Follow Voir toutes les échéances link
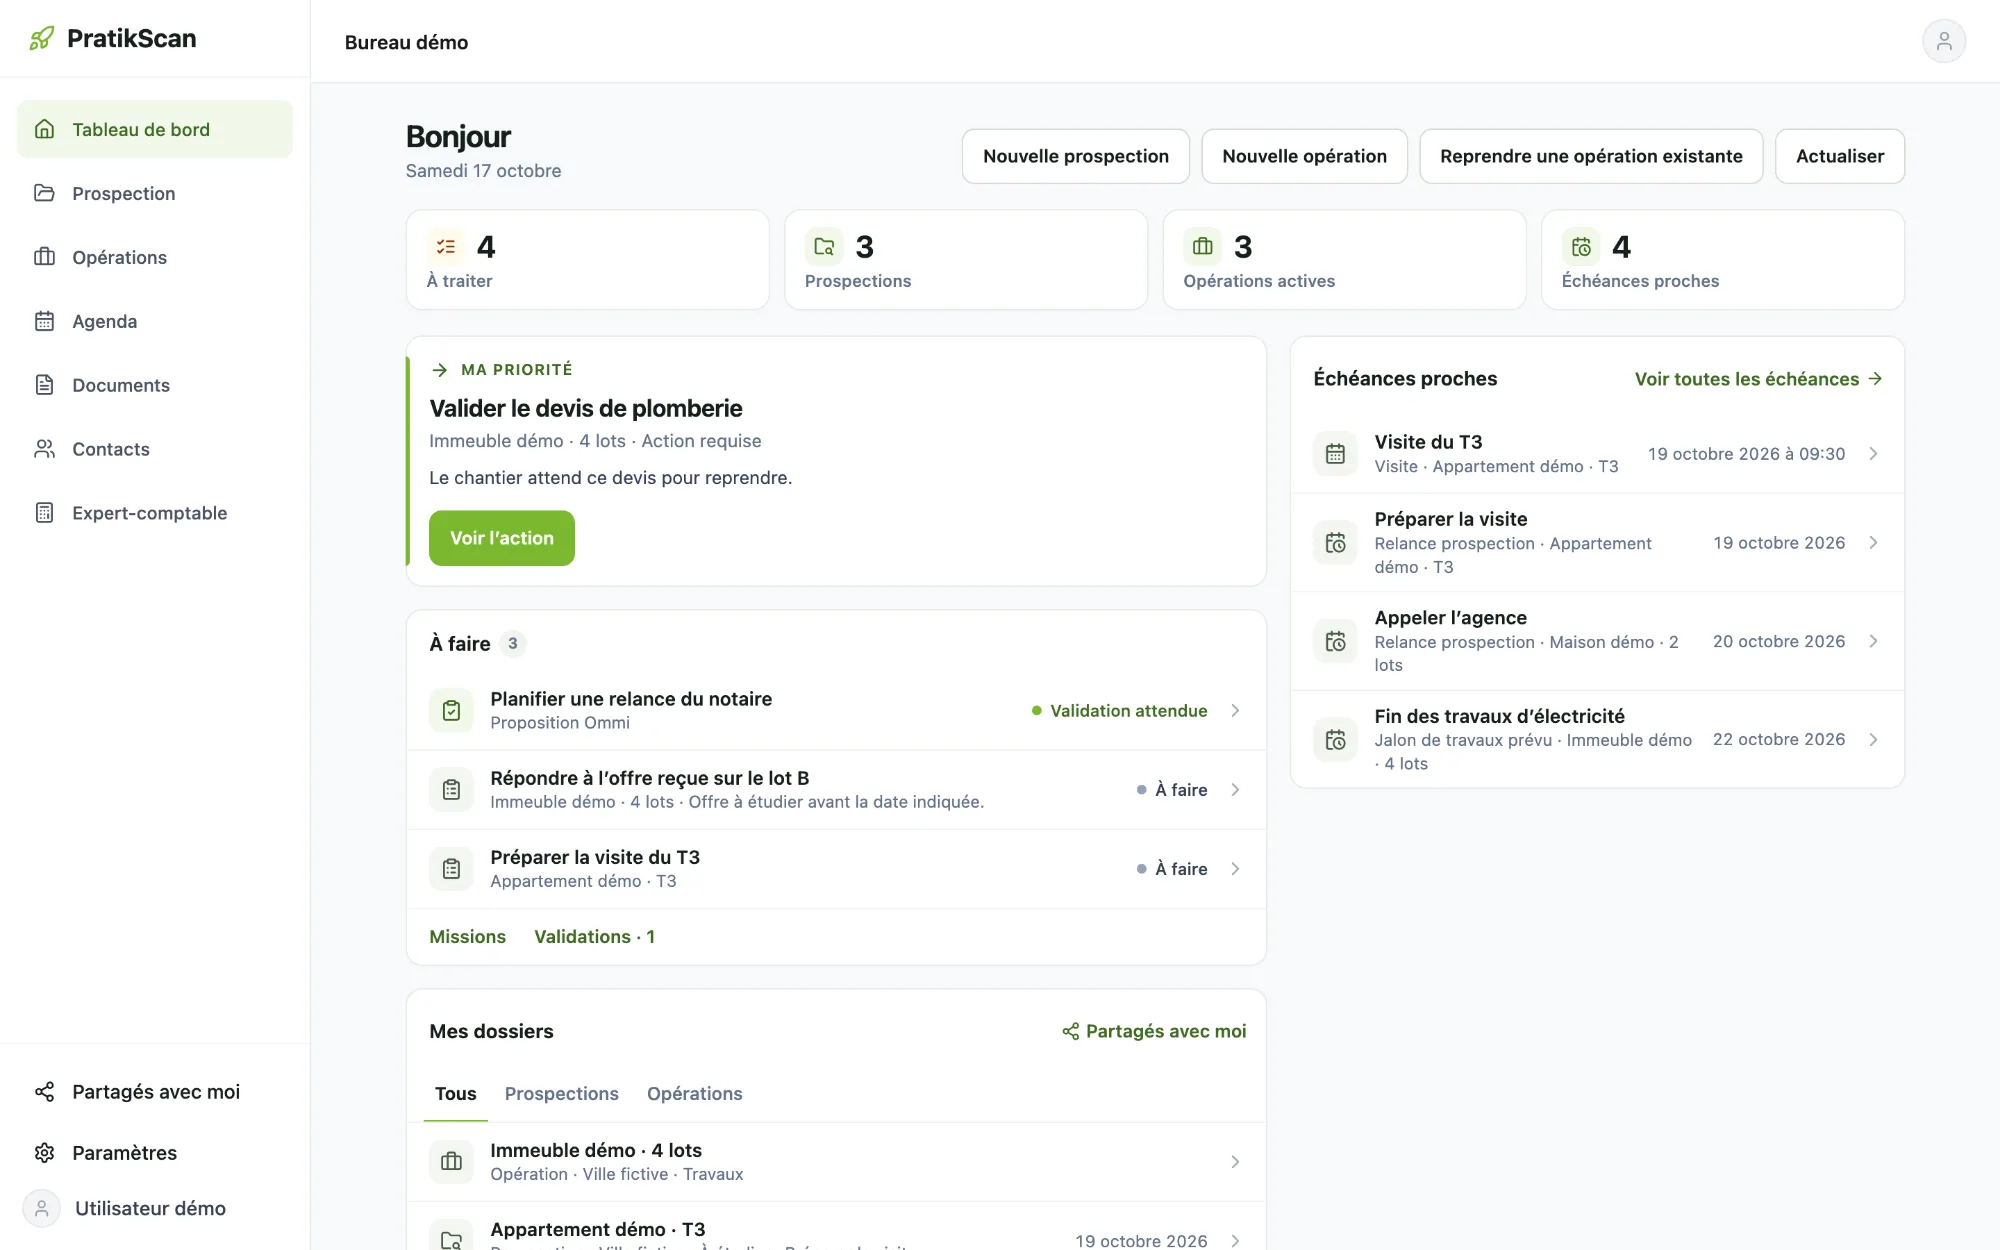The width and height of the screenshot is (2000, 1250). click(x=1758, y=379)
